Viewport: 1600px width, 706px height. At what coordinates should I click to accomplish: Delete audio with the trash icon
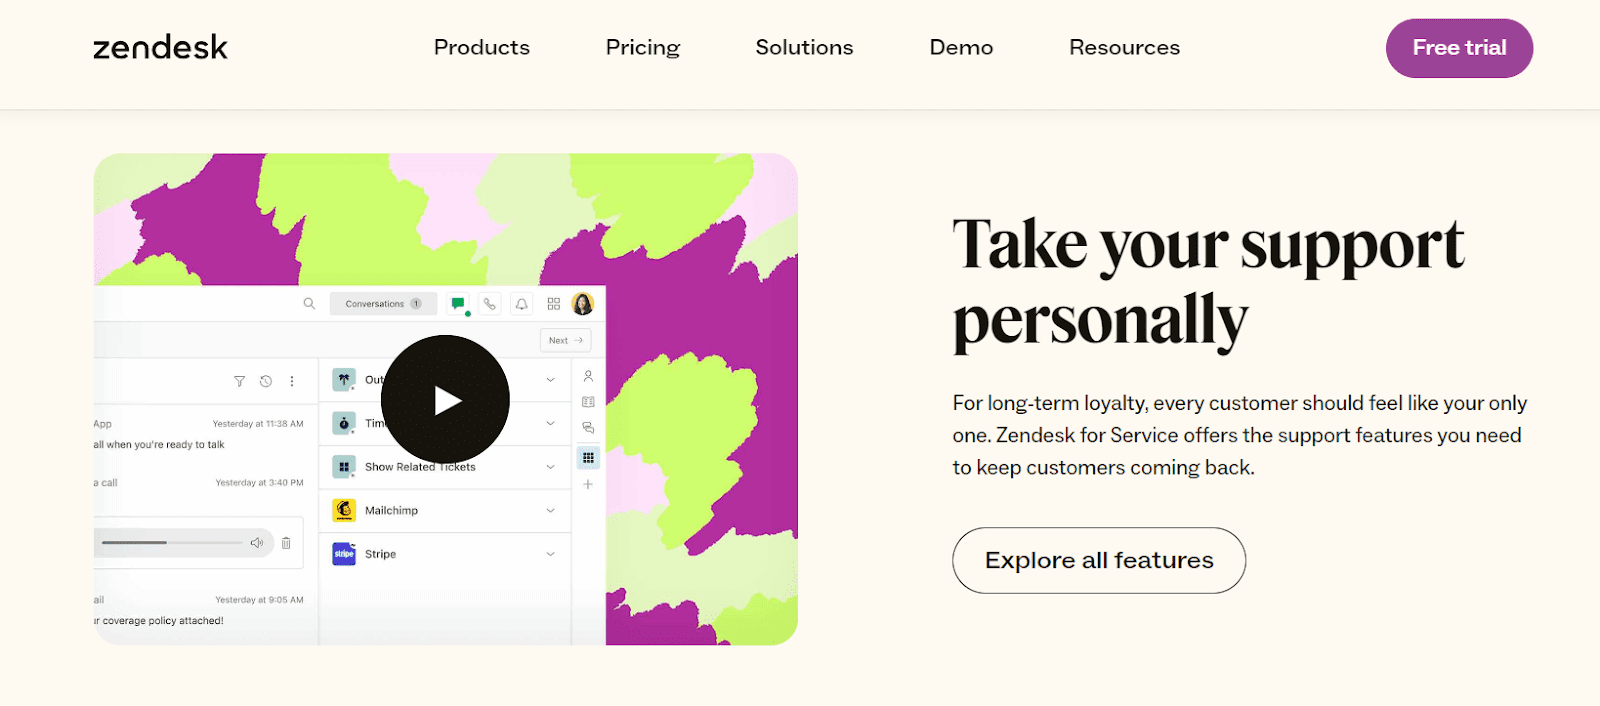pyautogui.click(x=286, y=543)
